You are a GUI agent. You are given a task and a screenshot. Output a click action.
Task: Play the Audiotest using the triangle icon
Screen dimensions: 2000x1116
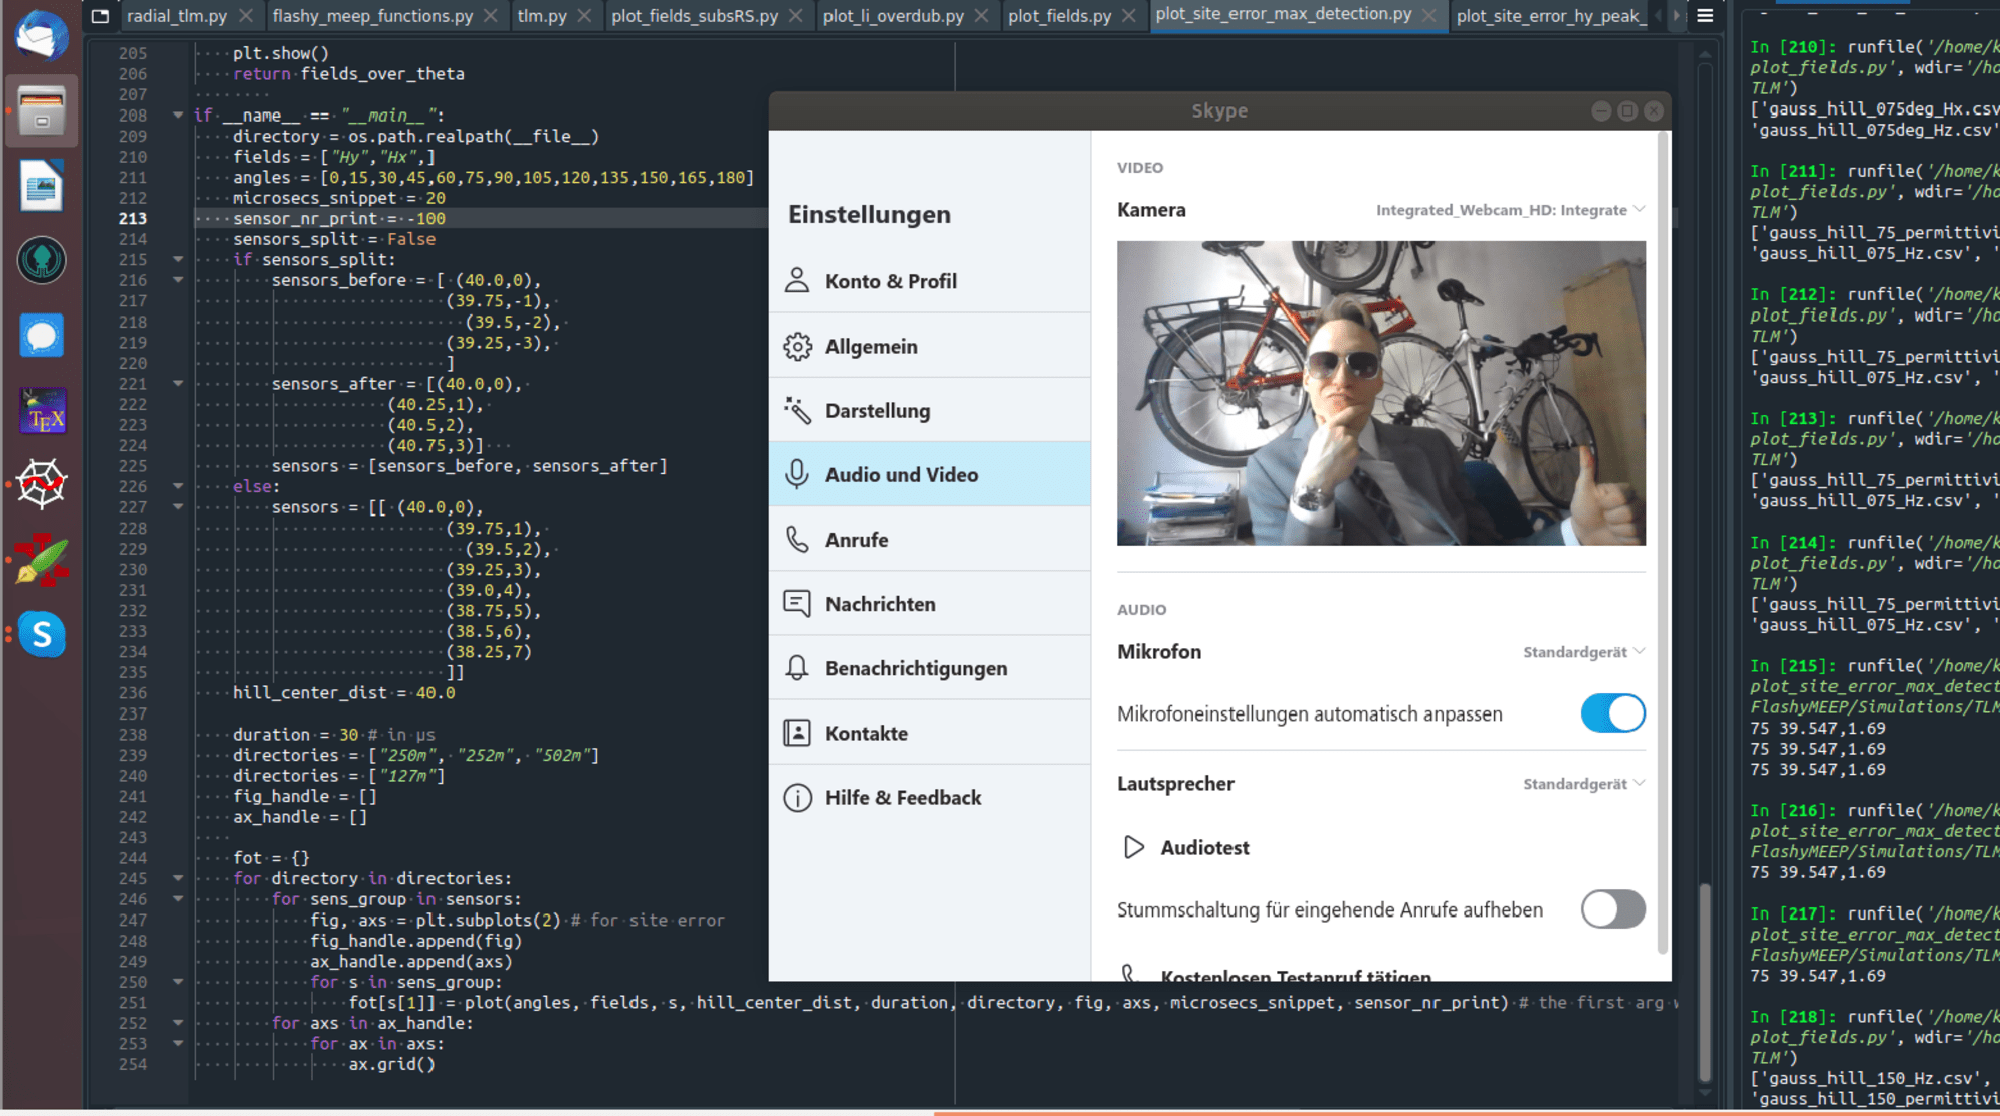(x=1133, y=847)
